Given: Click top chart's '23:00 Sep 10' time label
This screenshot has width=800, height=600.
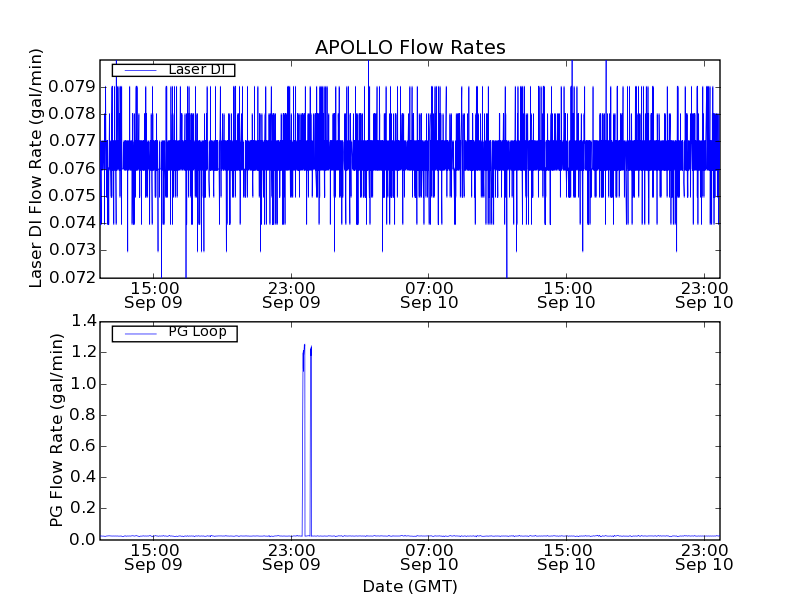Looking at the screenshot, I should click(704, 295).
